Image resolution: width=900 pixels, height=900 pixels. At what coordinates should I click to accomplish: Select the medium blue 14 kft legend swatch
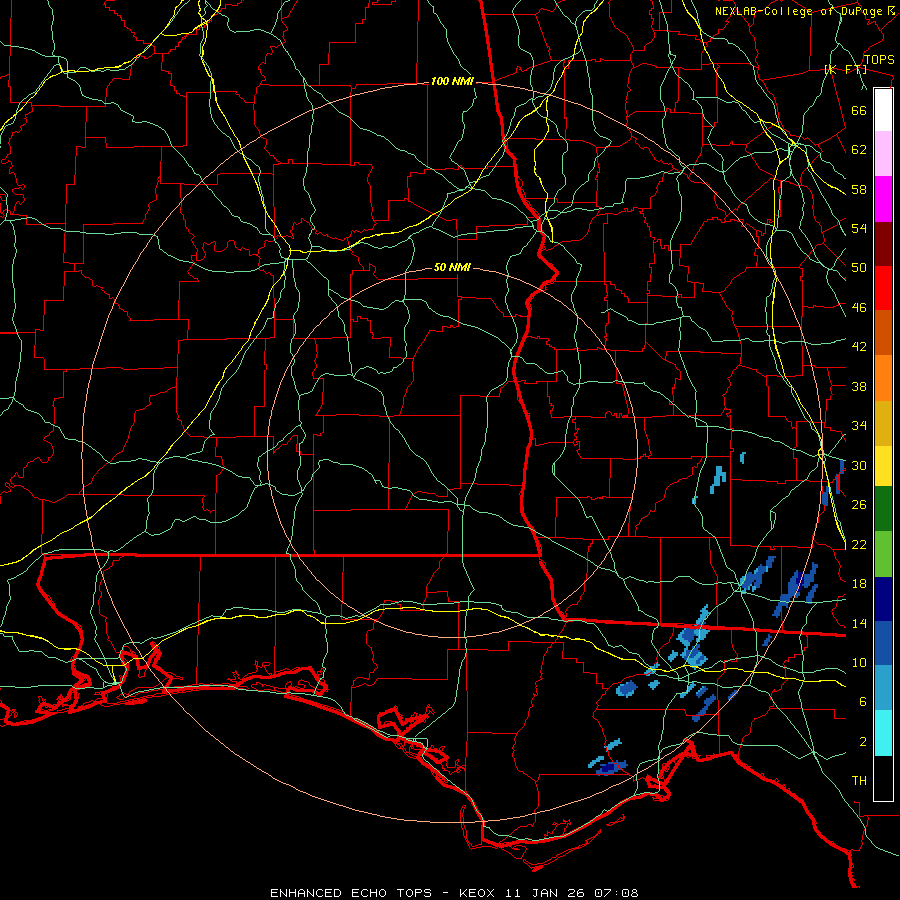883,642
